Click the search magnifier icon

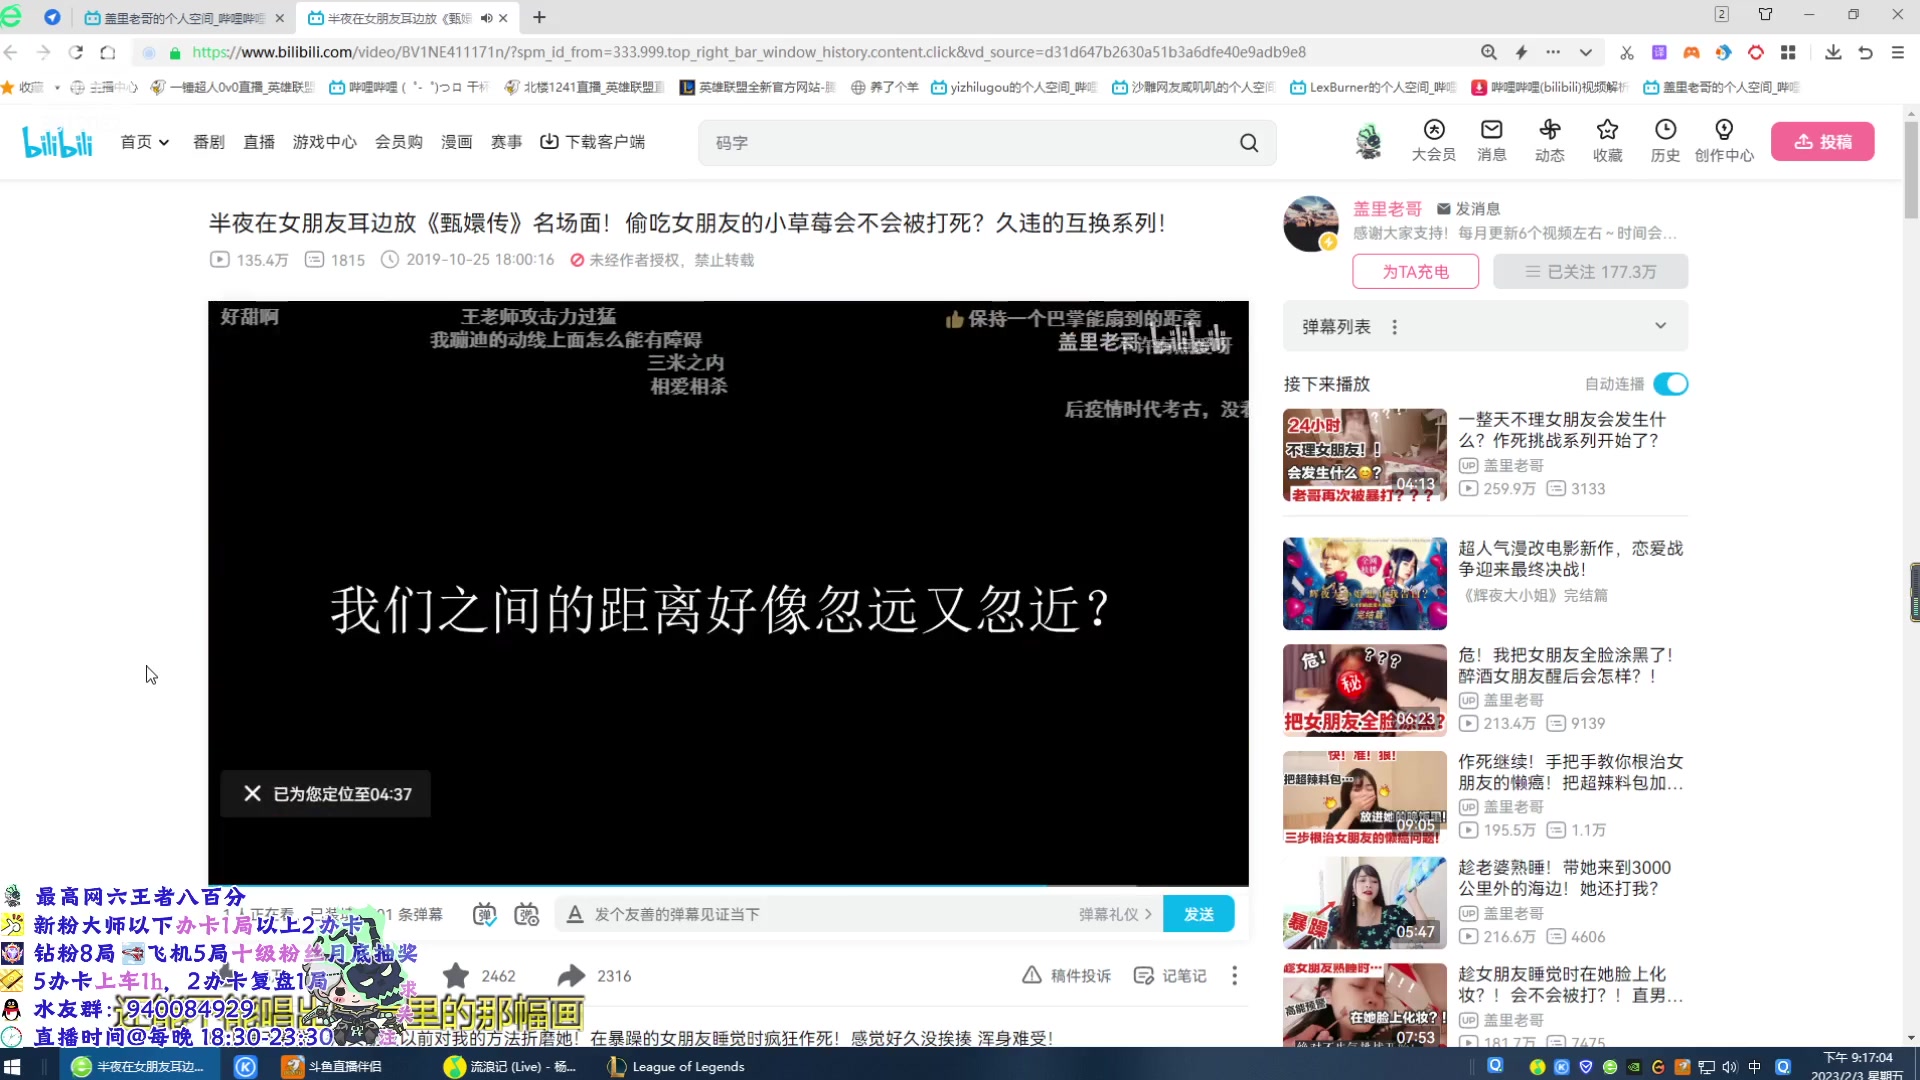click(1249, 143)
